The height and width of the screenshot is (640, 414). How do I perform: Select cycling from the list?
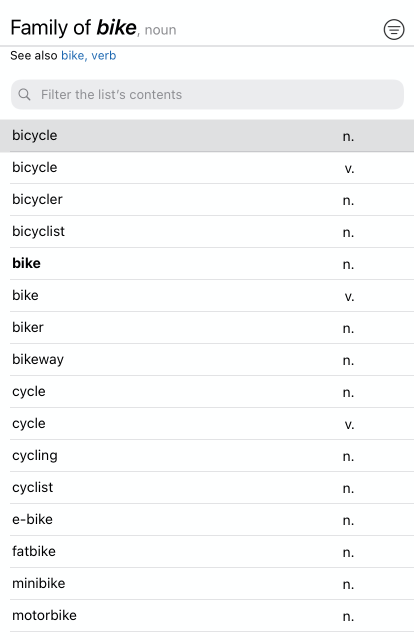point(212,456)
